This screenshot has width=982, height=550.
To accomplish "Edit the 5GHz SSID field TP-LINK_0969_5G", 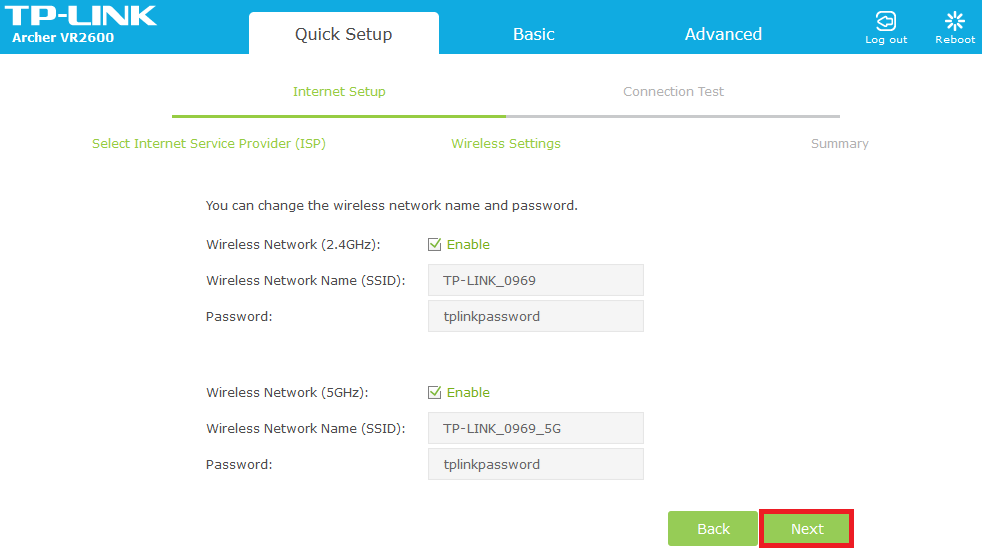I will tap(535, 428).
